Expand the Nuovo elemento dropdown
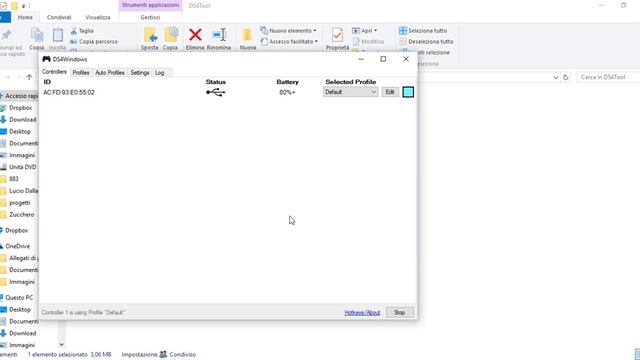Image resolution: width=640 pixels, height=360 pixels. click(288, 31)
